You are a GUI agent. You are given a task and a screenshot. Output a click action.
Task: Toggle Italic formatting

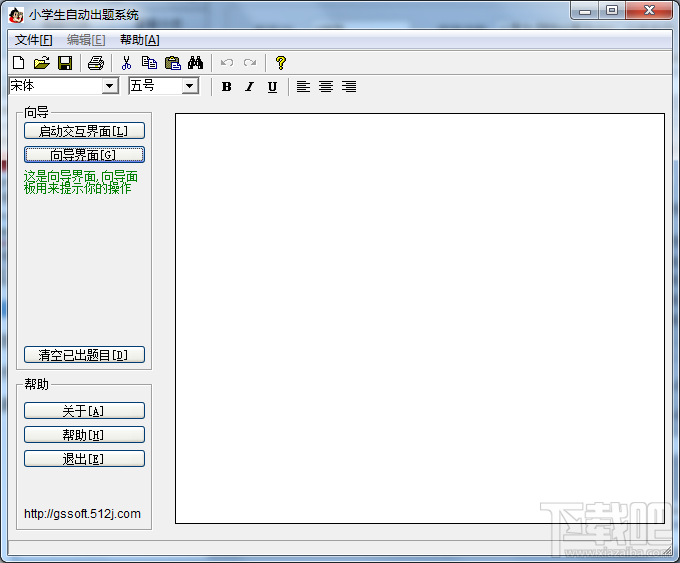pyautogui.click(x=249, y=87)
